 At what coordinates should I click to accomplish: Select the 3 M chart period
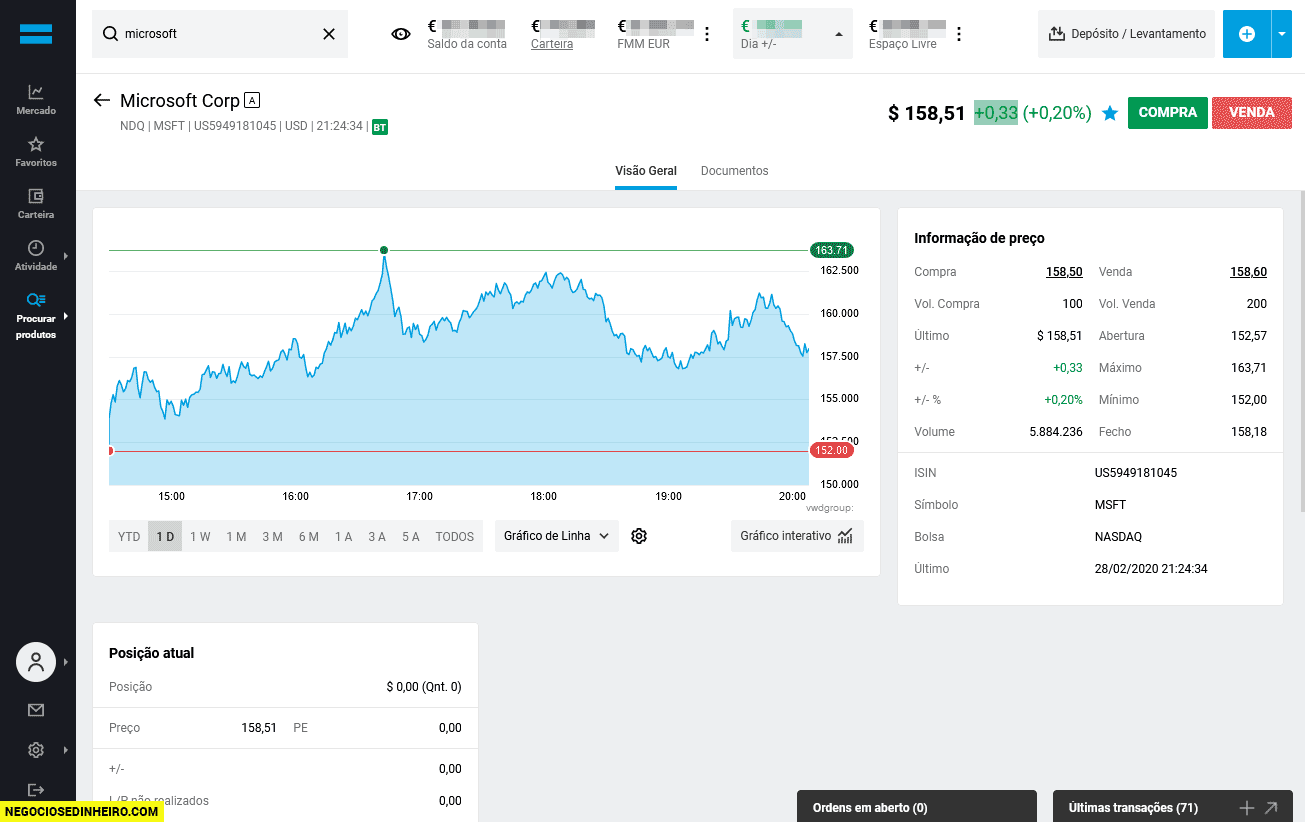pos(272,537)
